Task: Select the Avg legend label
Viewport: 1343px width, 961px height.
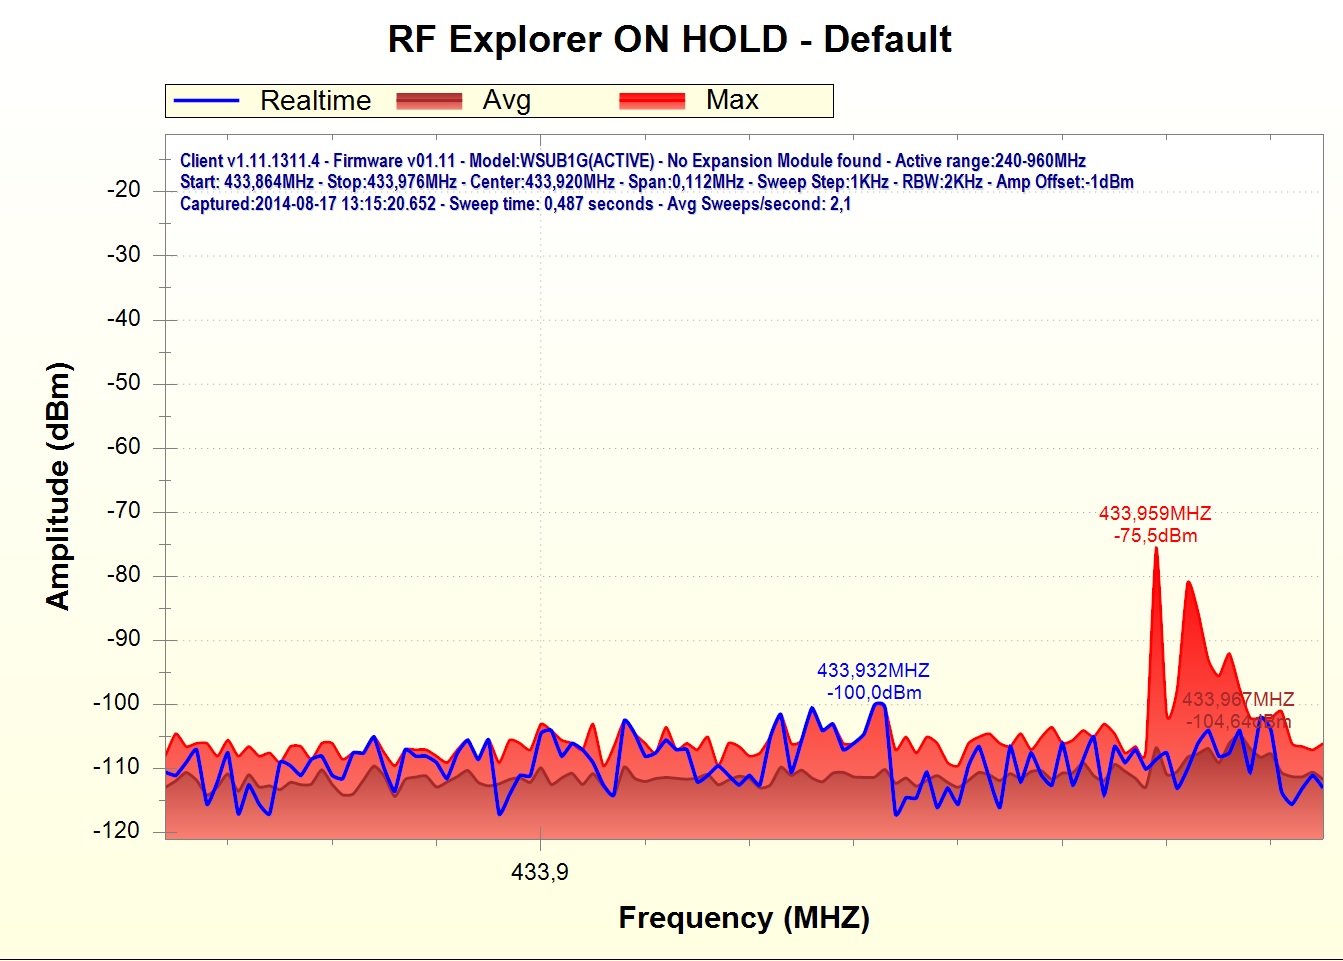Action: coord(507,101)
